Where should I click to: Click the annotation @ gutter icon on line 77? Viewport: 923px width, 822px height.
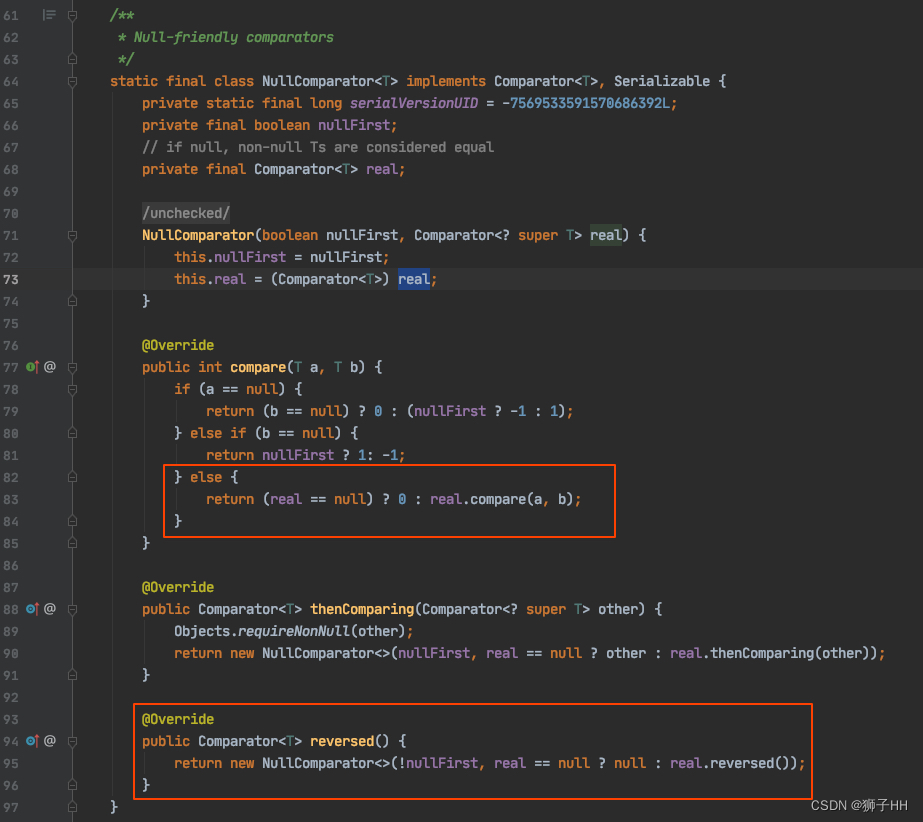pos(50,367)
